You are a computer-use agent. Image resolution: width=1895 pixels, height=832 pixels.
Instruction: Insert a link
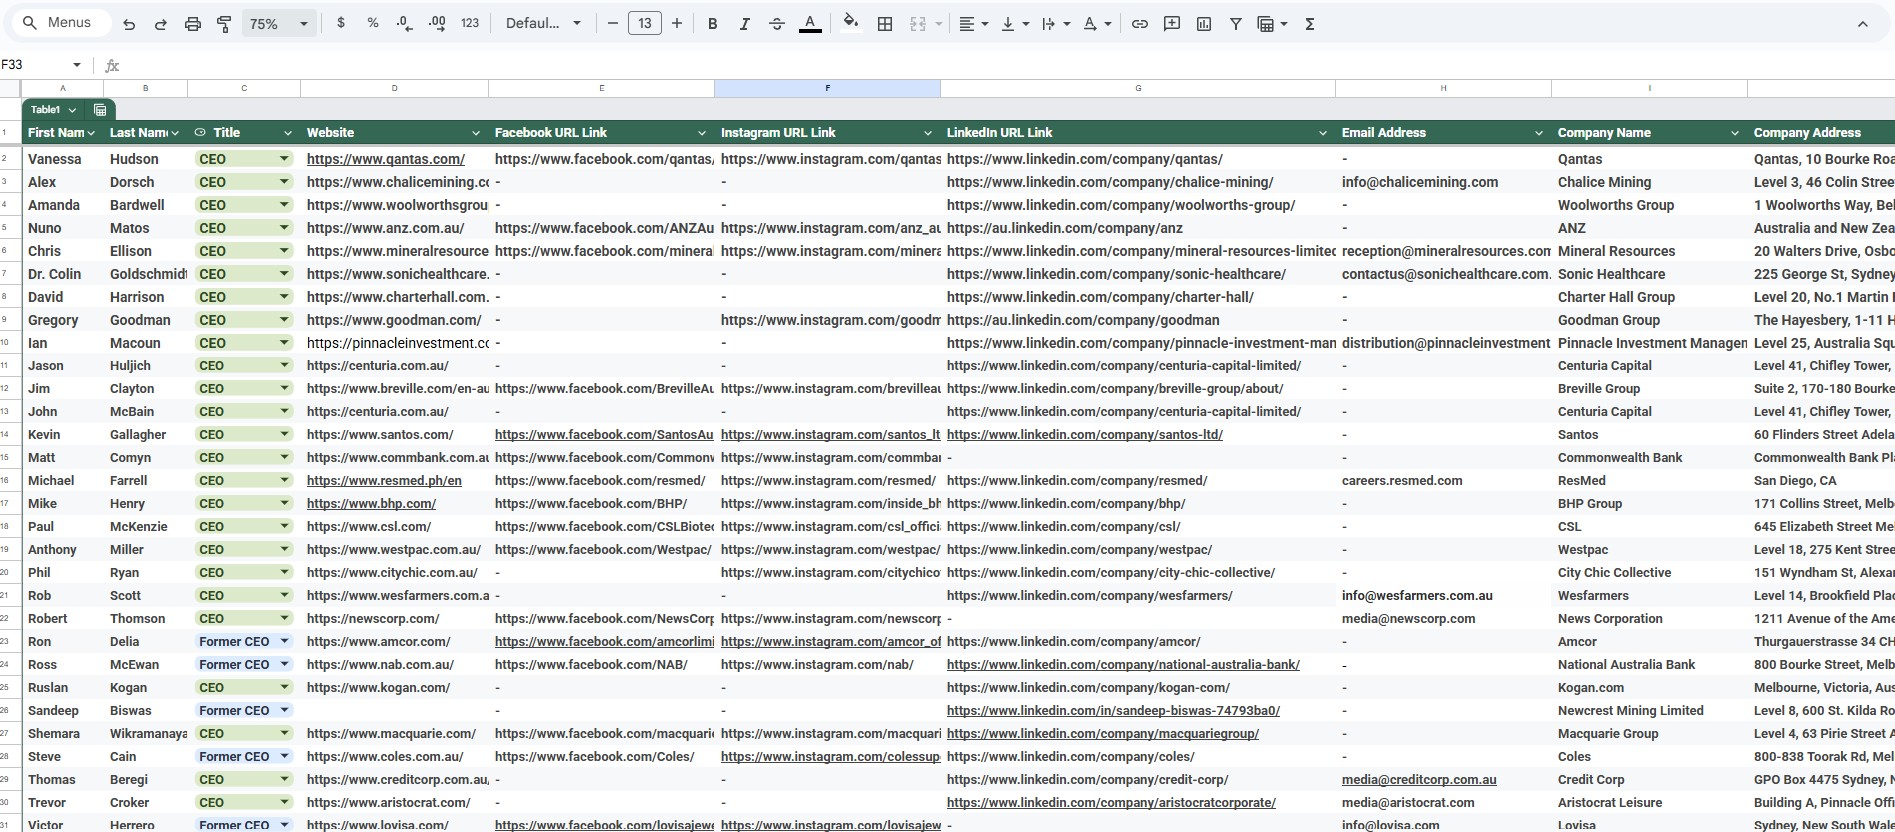pos(1140,24)
